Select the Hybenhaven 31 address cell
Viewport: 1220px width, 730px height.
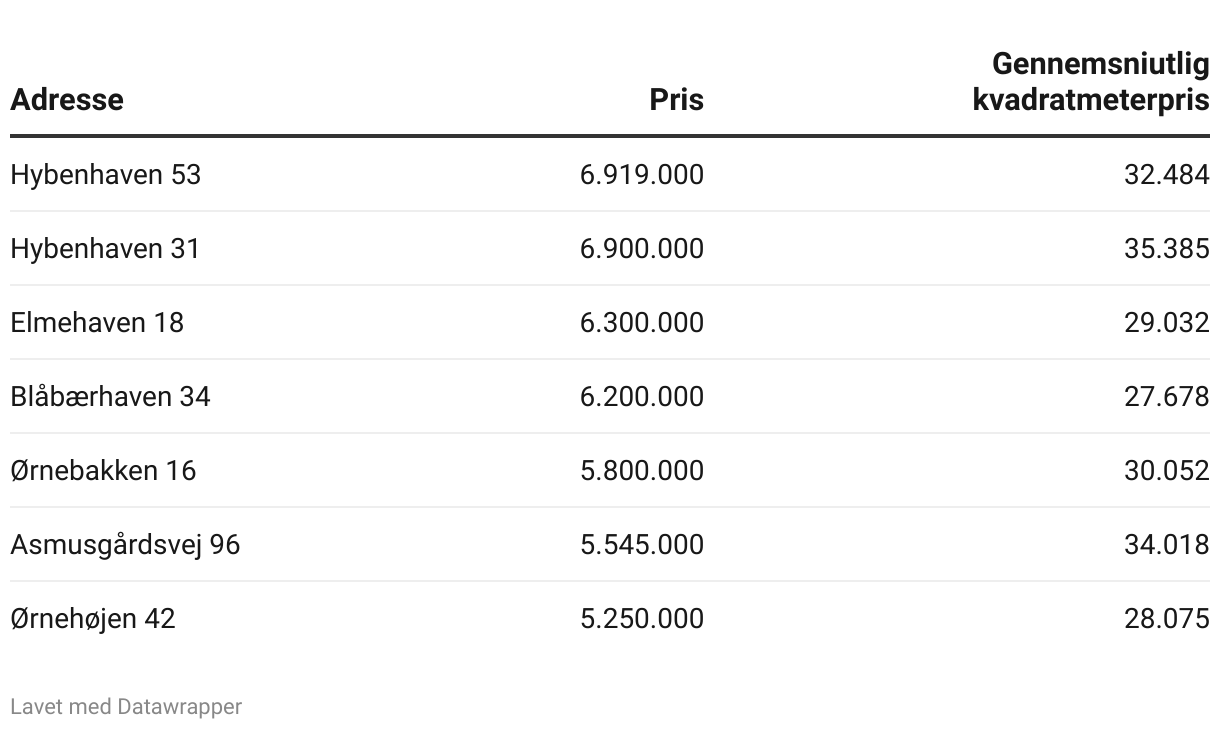(x=105, y=249)
